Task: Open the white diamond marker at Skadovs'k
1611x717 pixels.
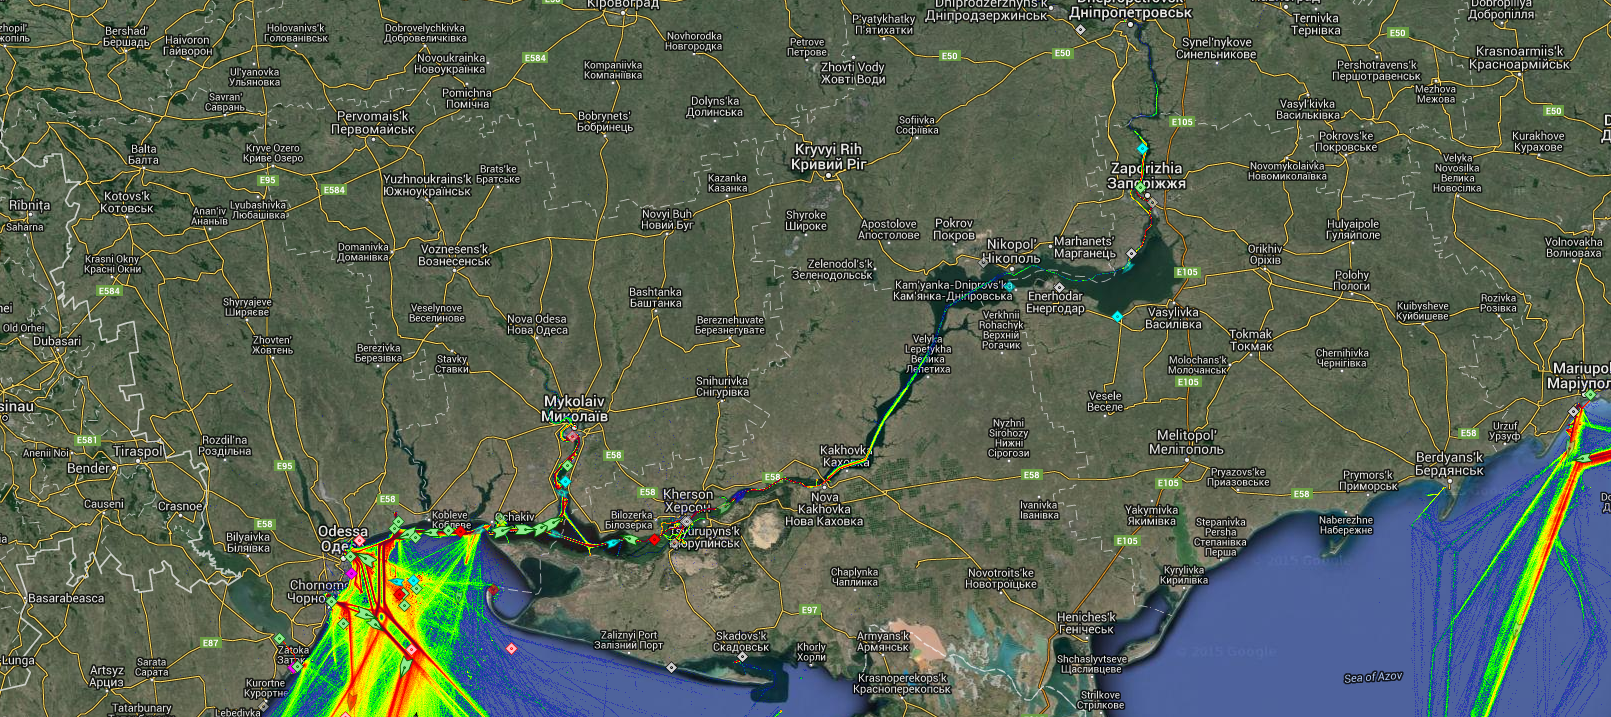Action: [x=741, y=658]
